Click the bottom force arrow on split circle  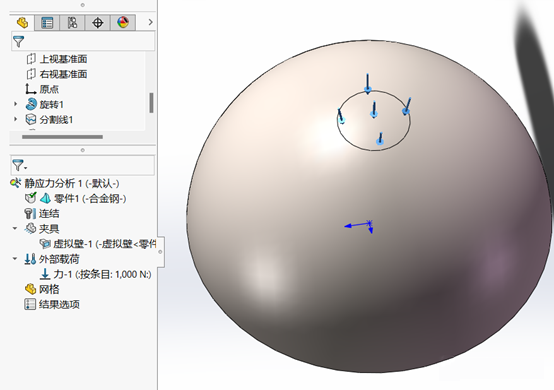pyautogui.click(x=380, y=138)
